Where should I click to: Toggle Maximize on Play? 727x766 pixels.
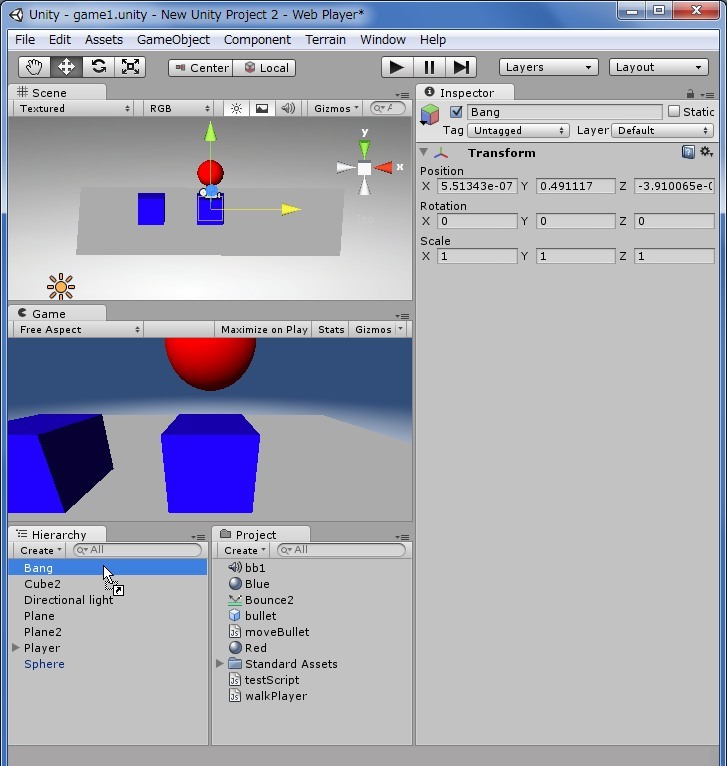[264, 329]
